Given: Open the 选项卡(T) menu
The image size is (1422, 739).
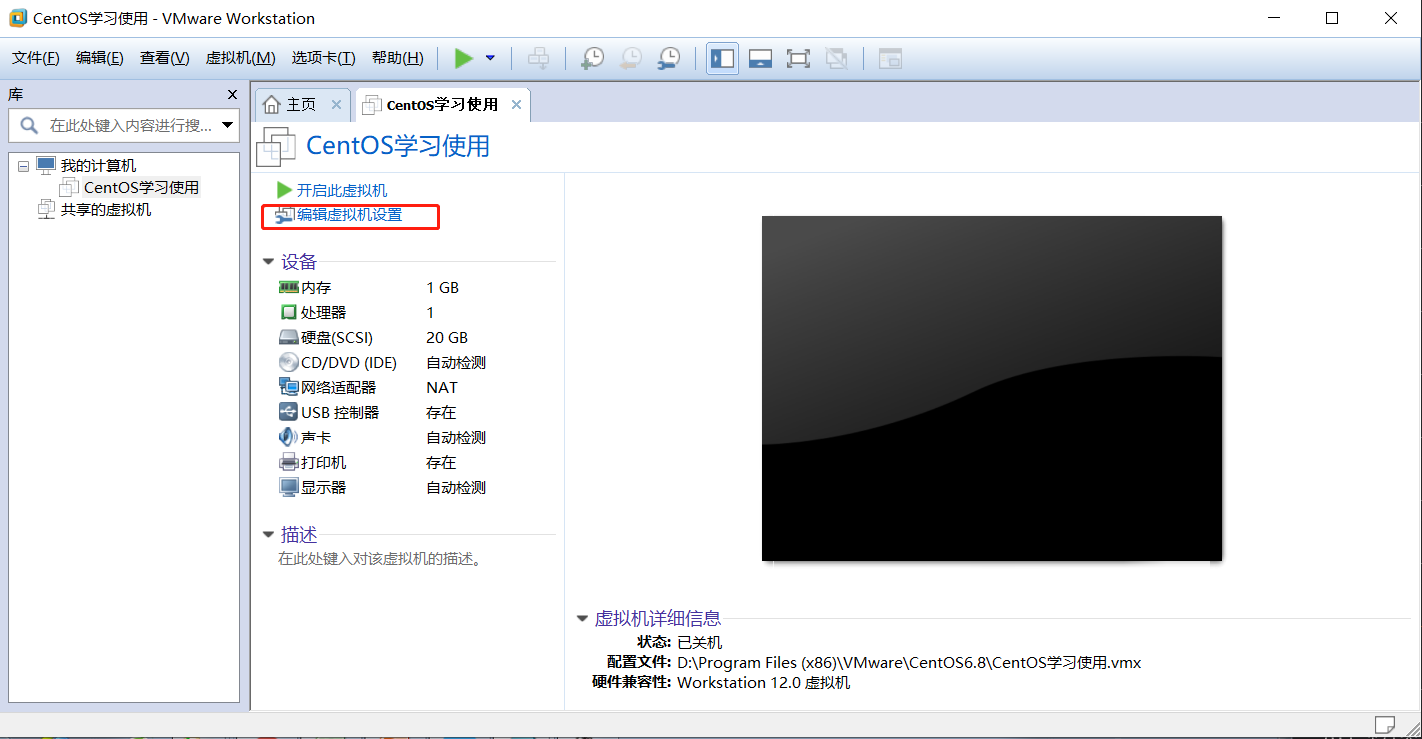Looking at the screenshot, I should click(323, 58).
